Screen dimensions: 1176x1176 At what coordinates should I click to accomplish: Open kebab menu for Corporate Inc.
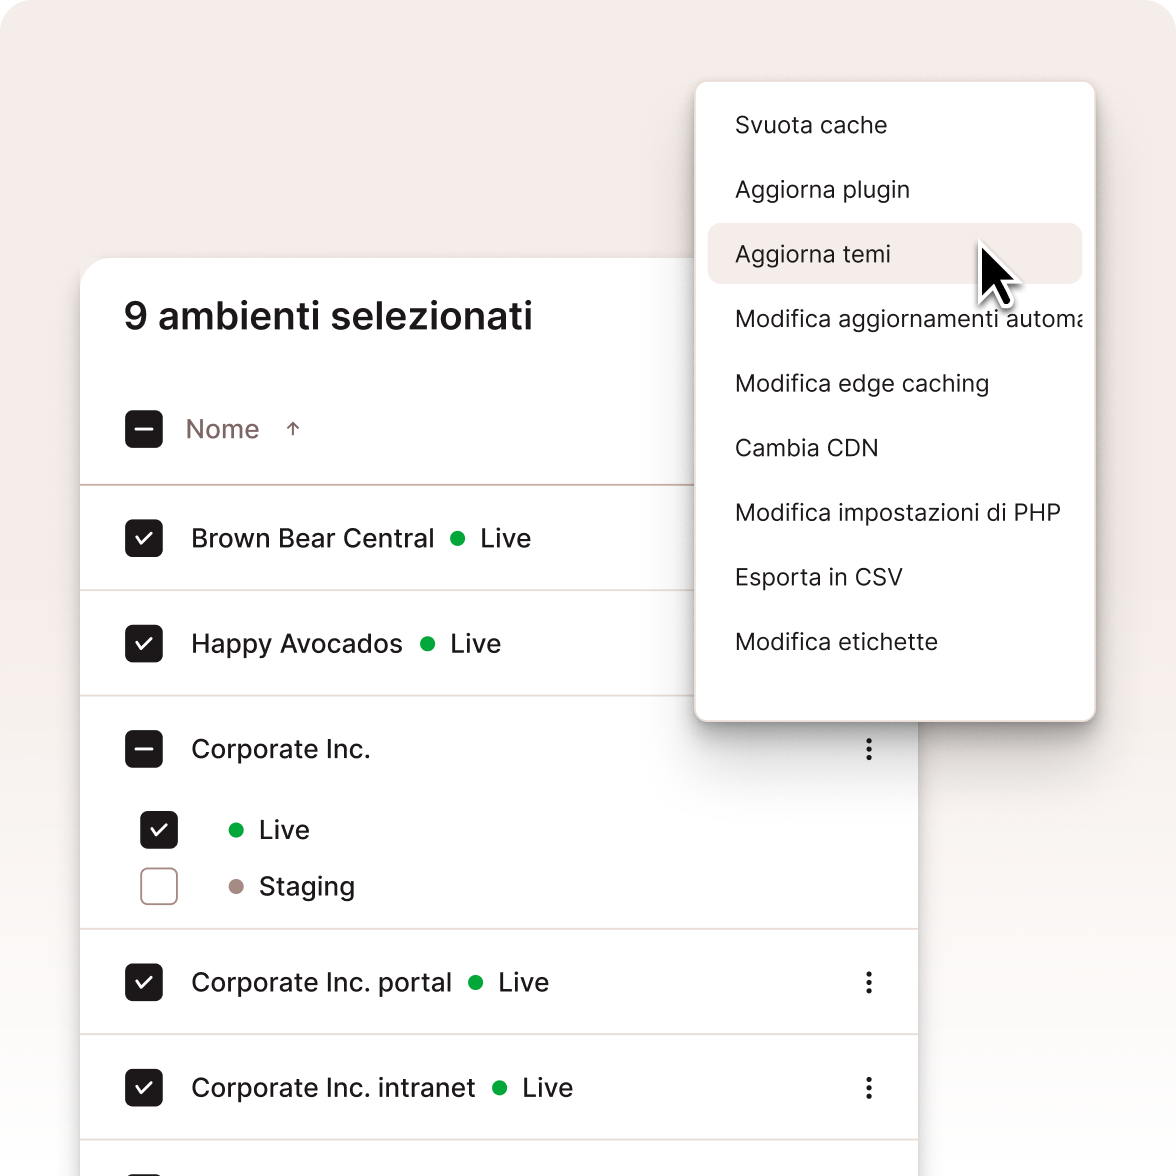tap(868, 749)
